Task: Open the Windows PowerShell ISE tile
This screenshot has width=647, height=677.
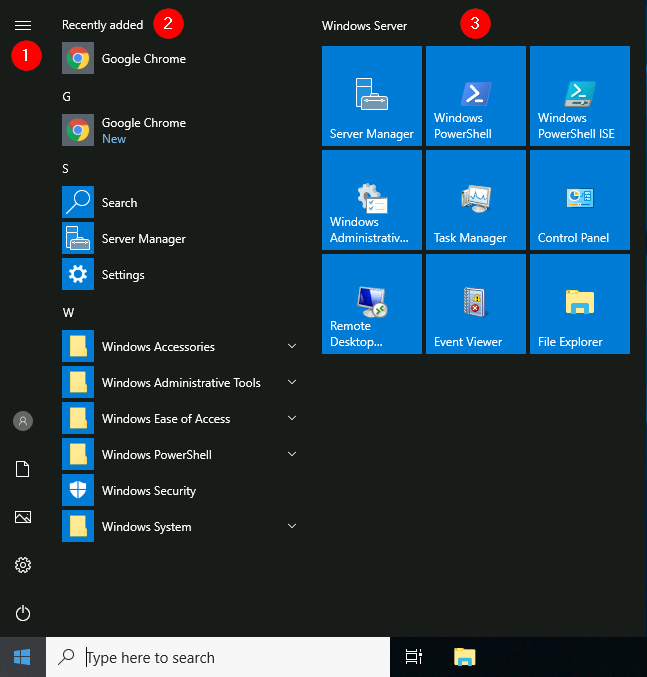Action: click(580, 96)
